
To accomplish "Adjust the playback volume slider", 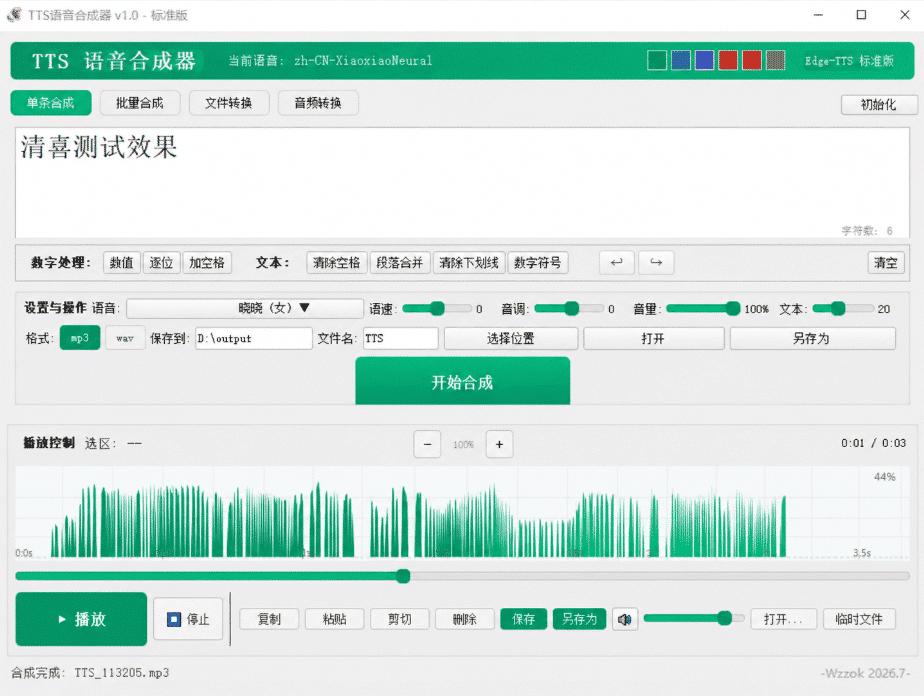I will point(694,618).
